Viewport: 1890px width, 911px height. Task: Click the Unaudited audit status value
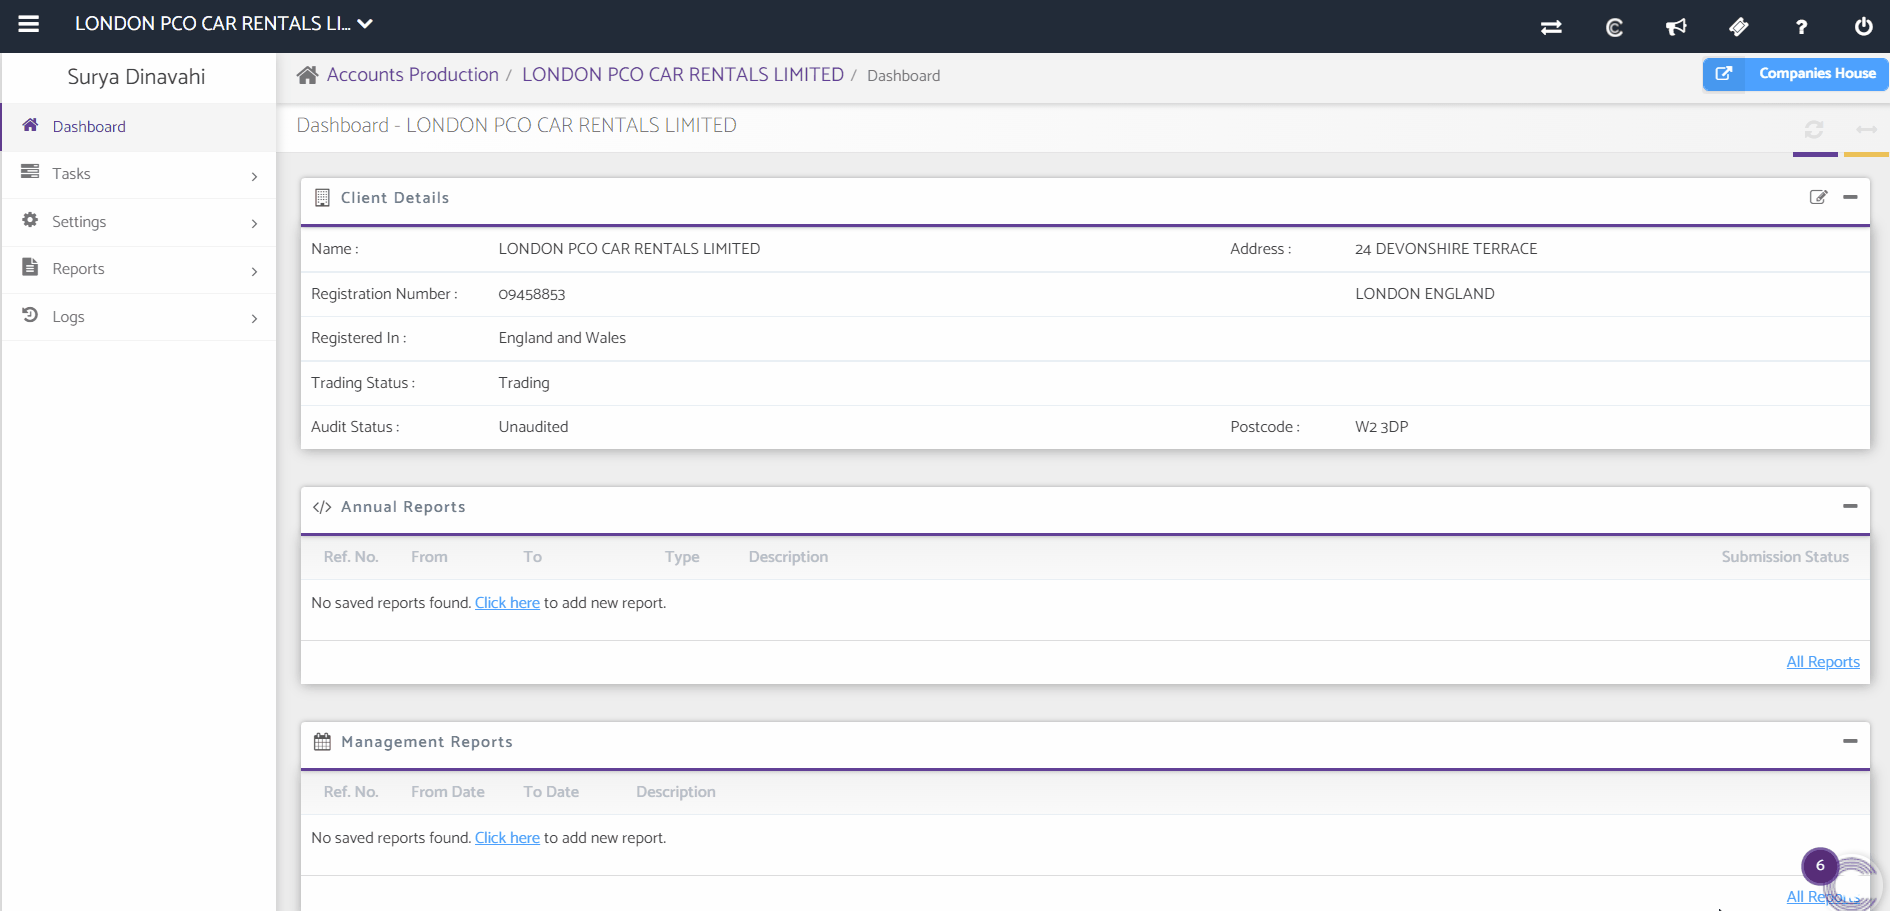coord(533,427)
